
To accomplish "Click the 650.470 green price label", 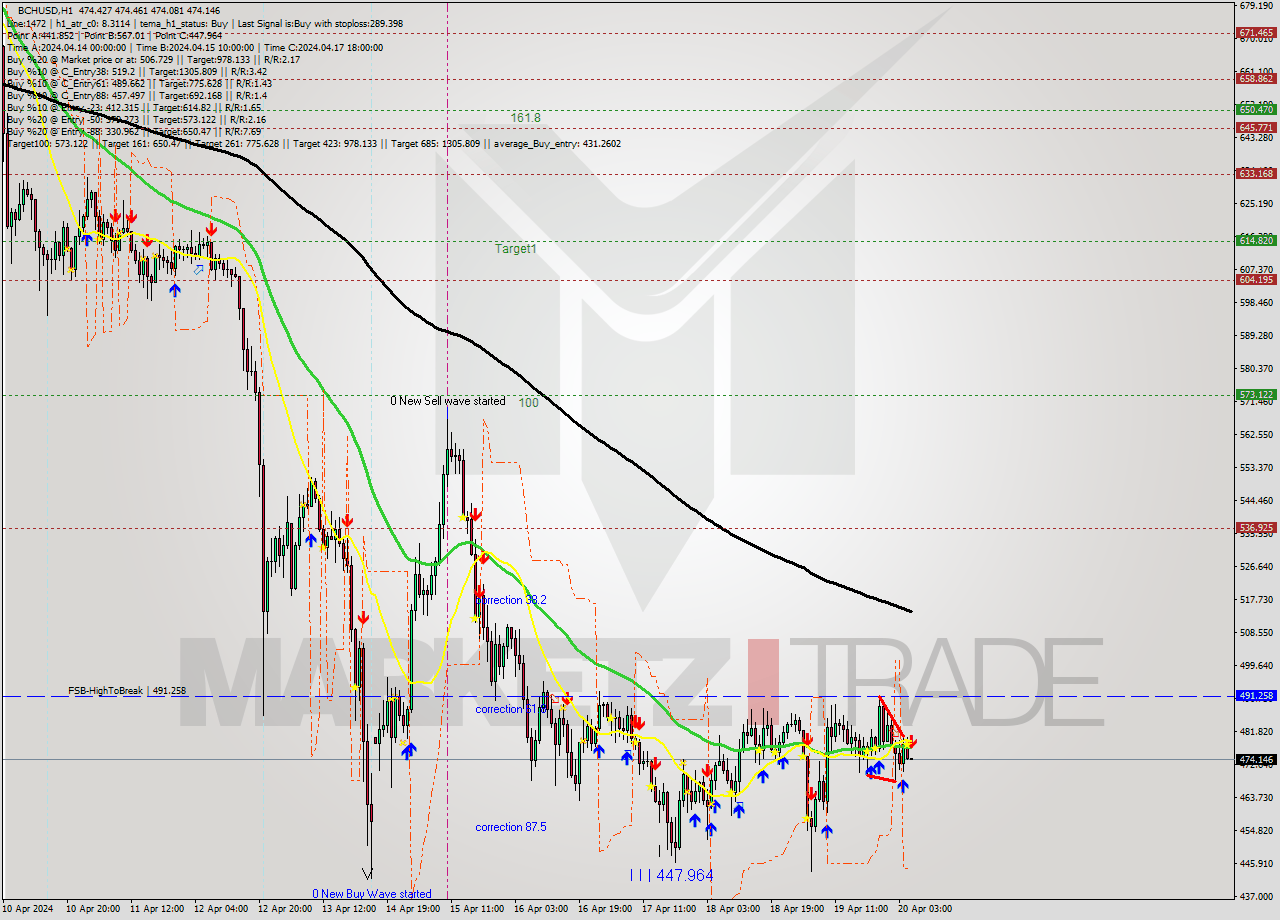I will point(1255,109).
